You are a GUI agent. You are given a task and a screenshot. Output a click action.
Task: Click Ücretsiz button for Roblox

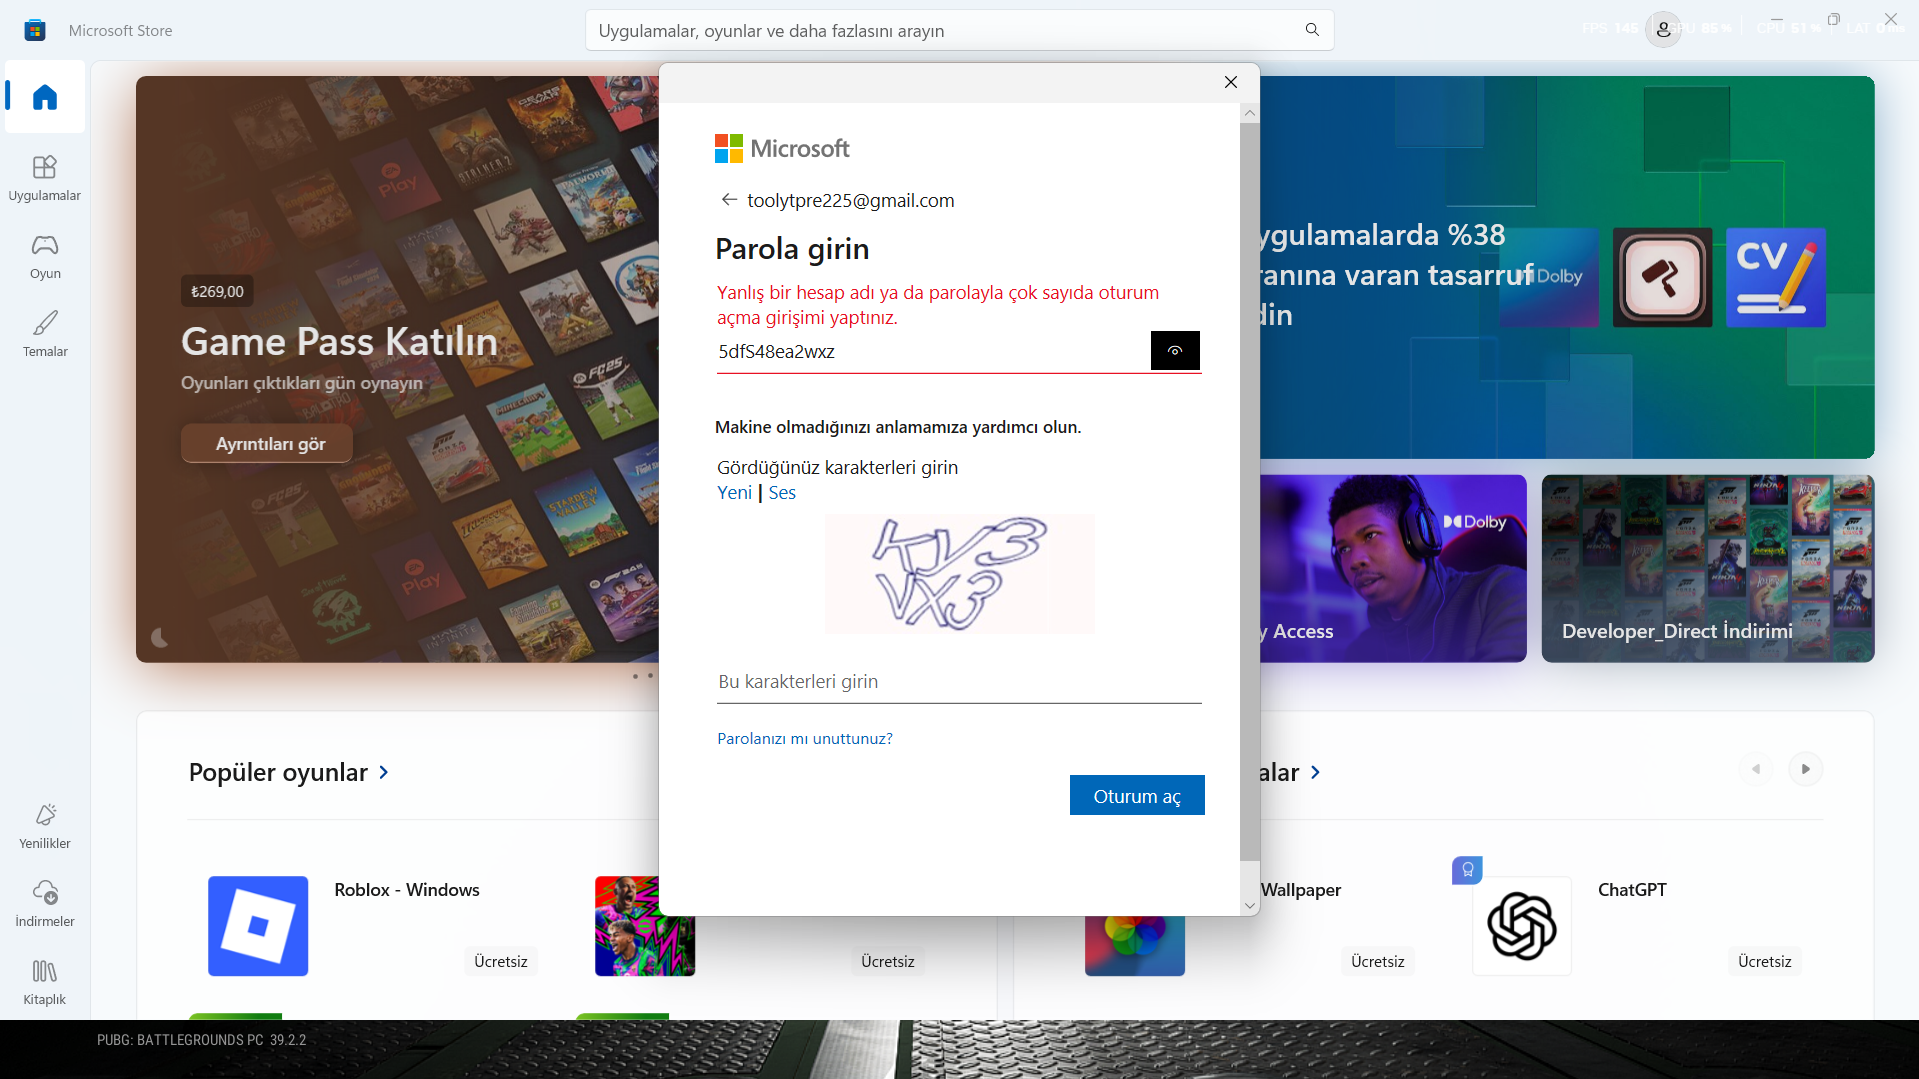501,961
